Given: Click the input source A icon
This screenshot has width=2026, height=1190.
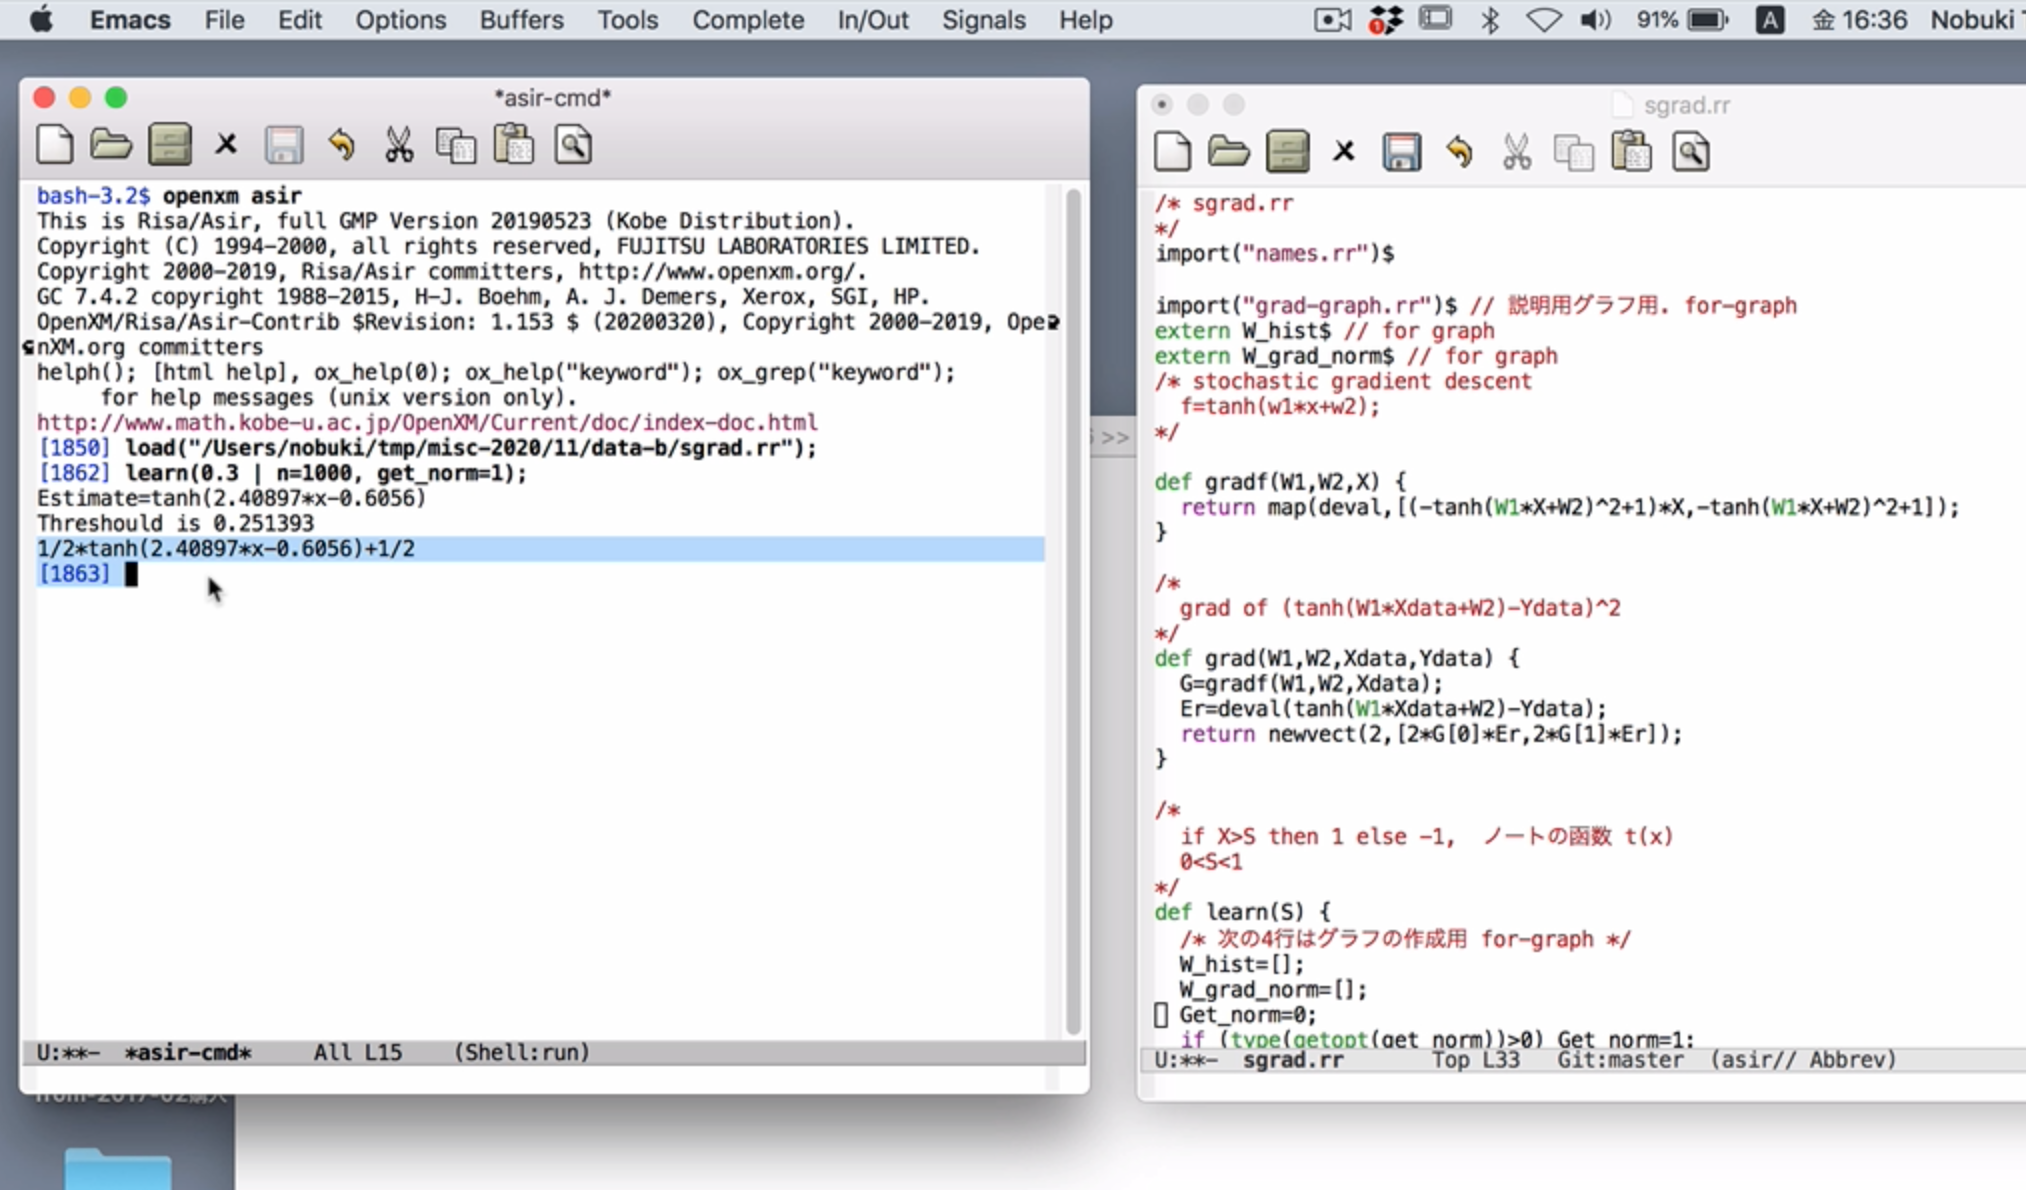Looking at the screenshot, I should tap(1769, 20).
